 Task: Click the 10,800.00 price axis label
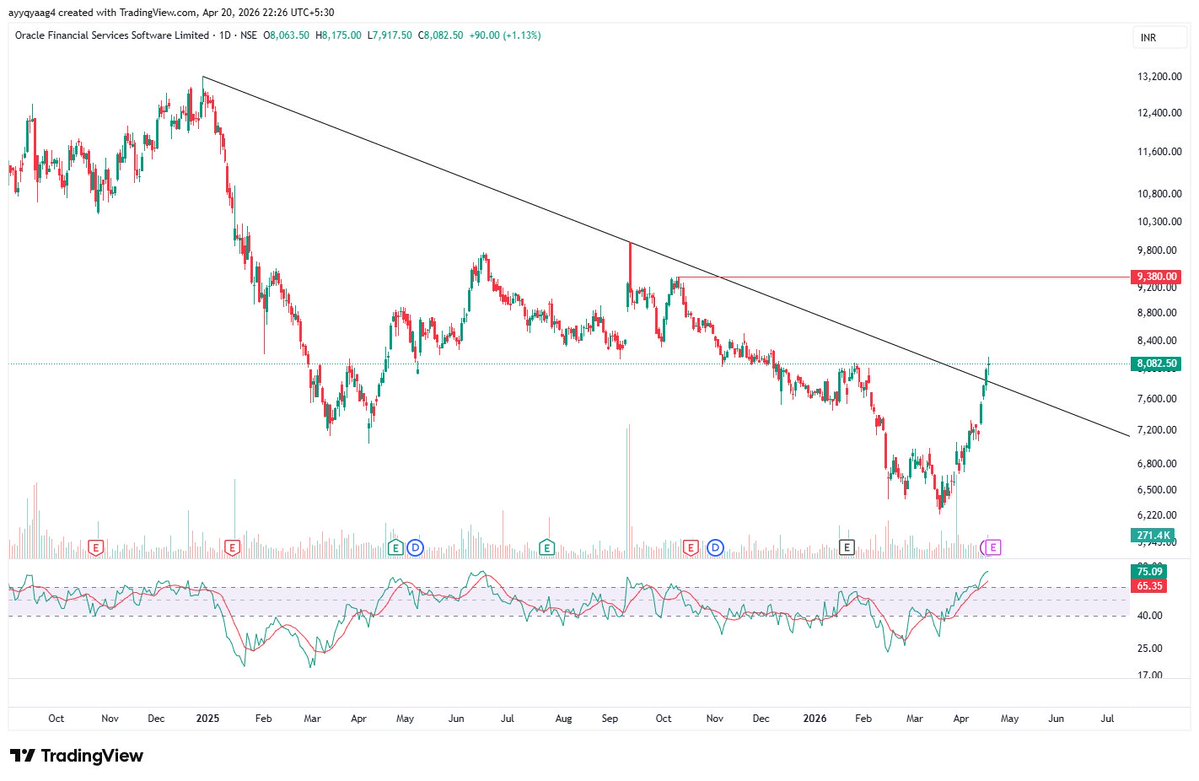pos(1159,194)
